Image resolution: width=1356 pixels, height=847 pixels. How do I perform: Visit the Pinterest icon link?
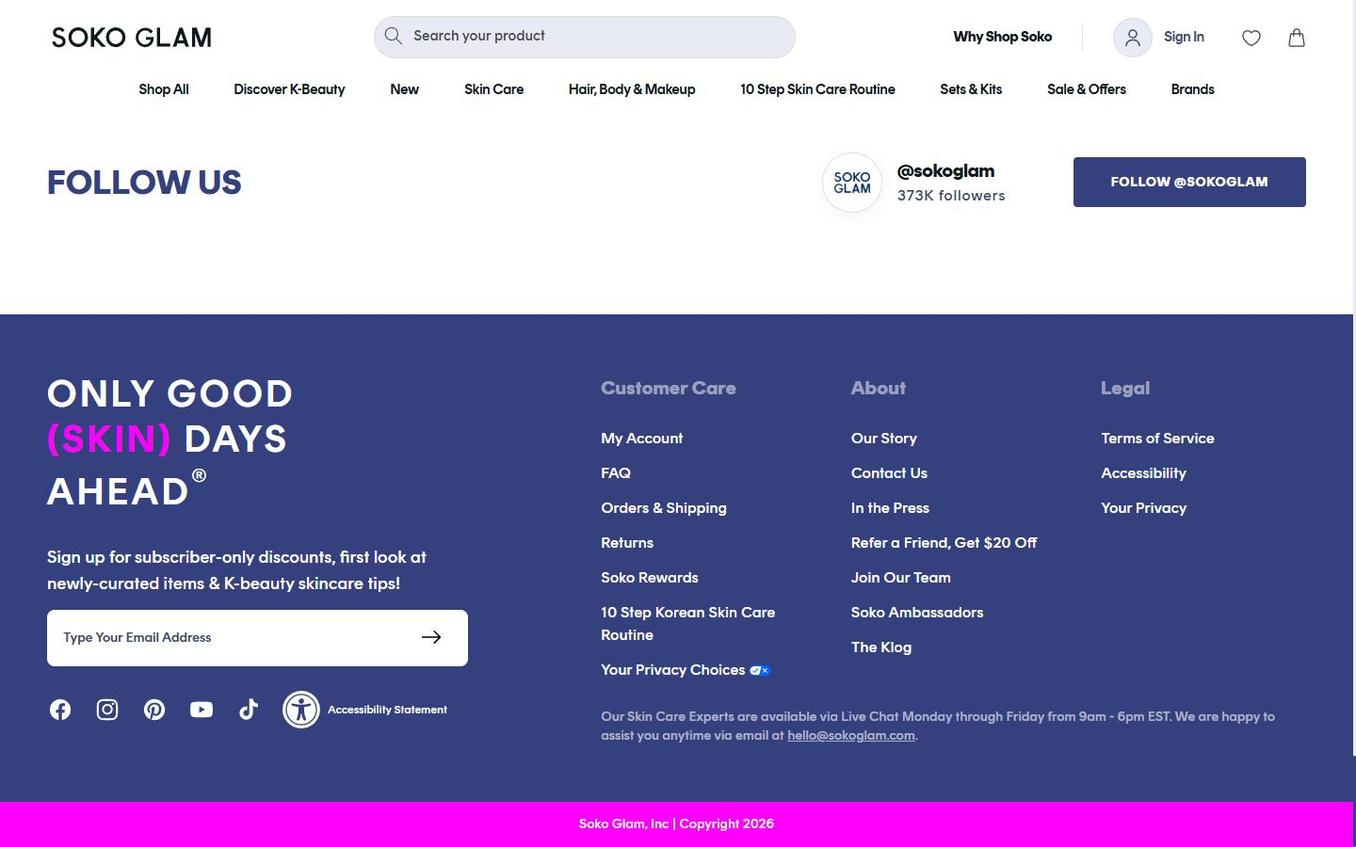click(154, 710)
